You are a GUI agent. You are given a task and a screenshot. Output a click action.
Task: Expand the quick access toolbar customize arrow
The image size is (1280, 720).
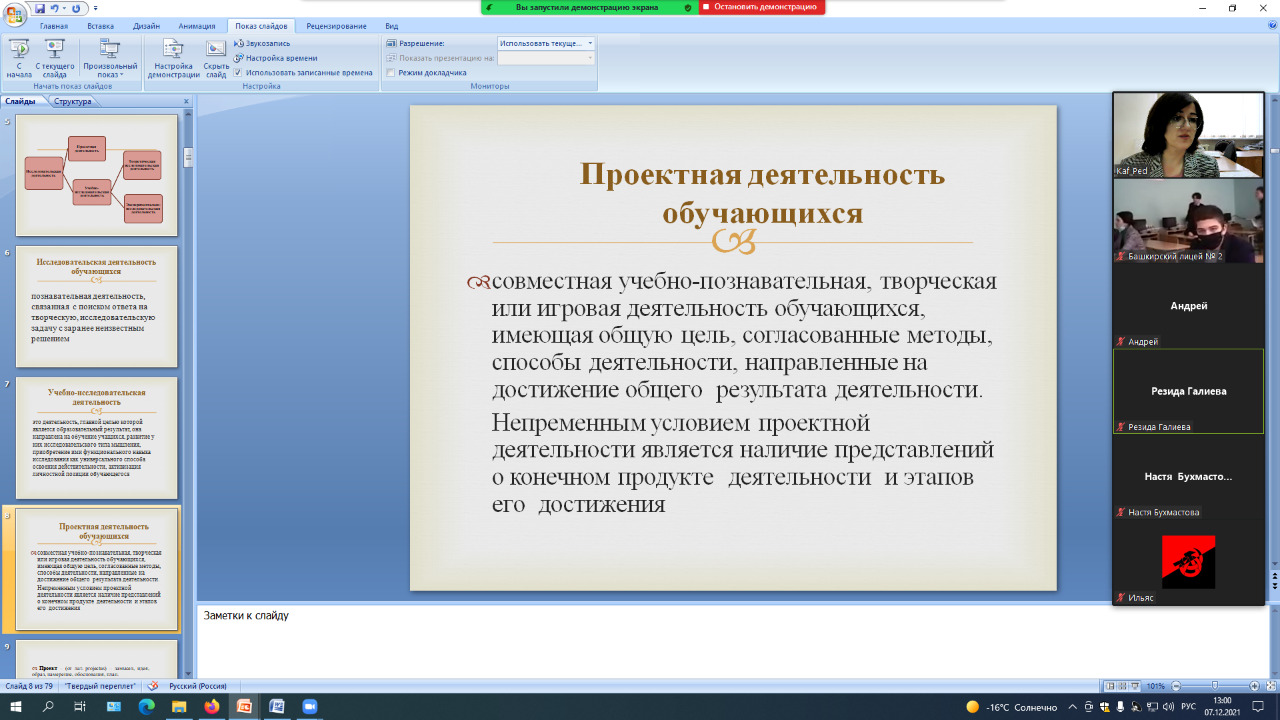click(x=95, y=9)
